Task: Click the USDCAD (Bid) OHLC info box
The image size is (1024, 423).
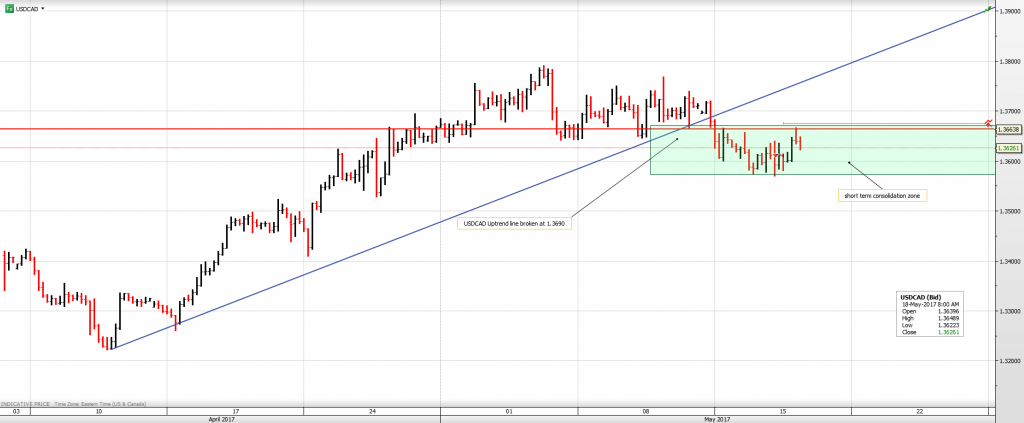Action: click(x=932, y=314)
